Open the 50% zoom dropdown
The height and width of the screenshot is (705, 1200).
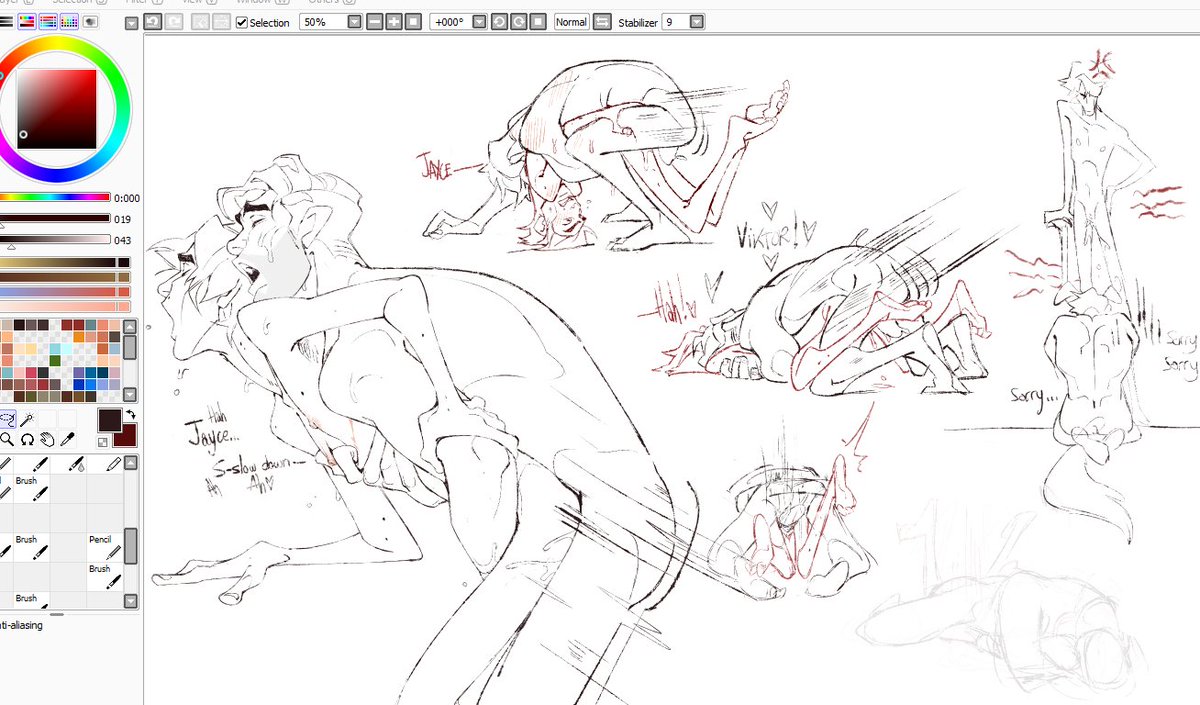355,21
